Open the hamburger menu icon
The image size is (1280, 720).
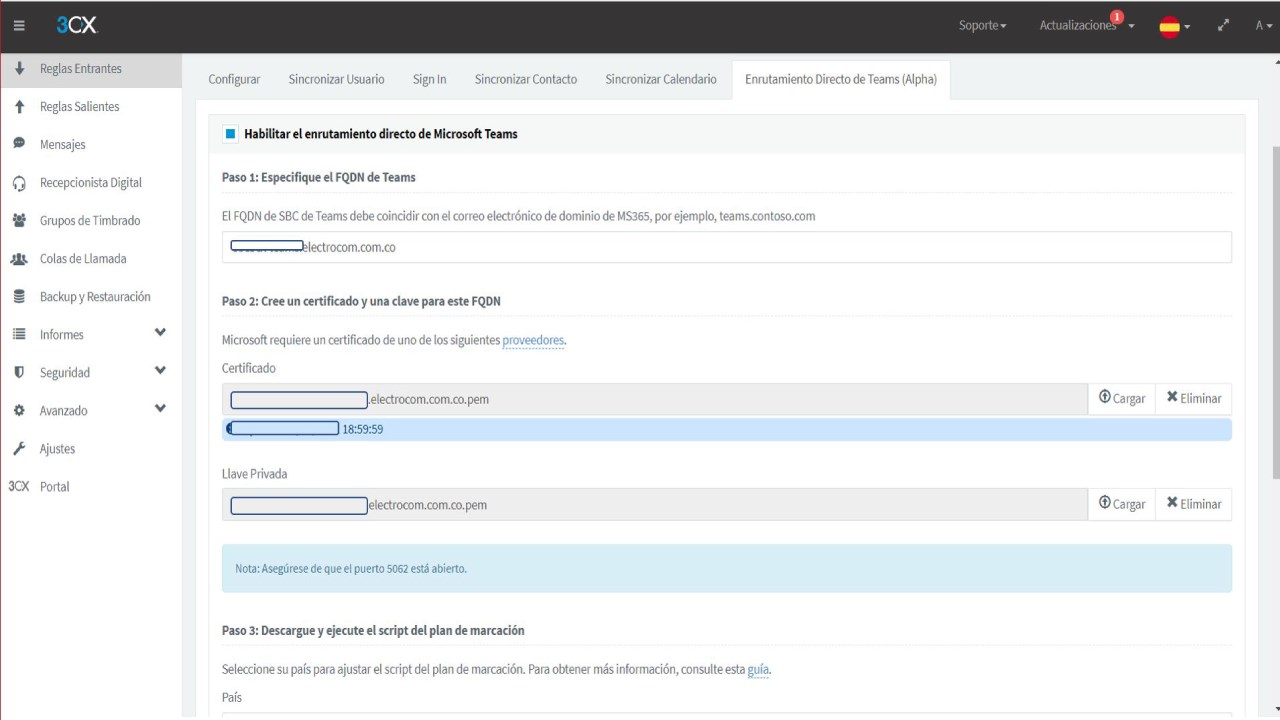point(20,26)
